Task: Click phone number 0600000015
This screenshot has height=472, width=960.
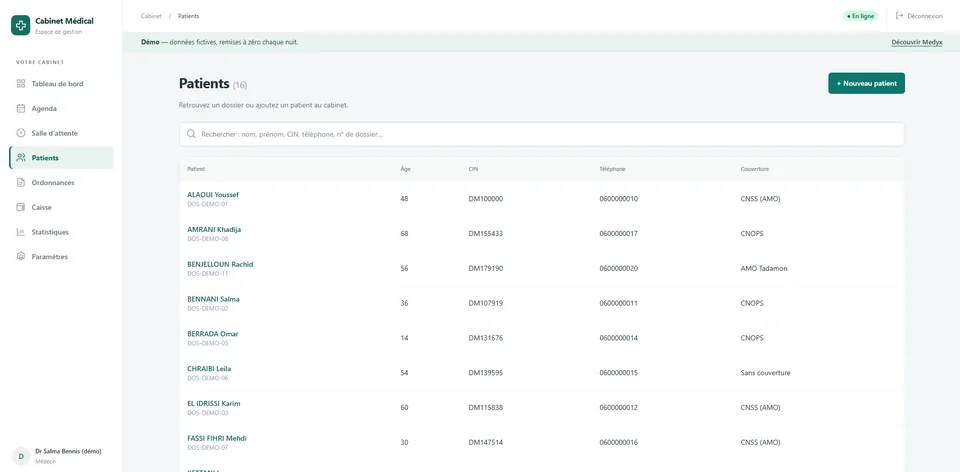Action: coord(619,373)
